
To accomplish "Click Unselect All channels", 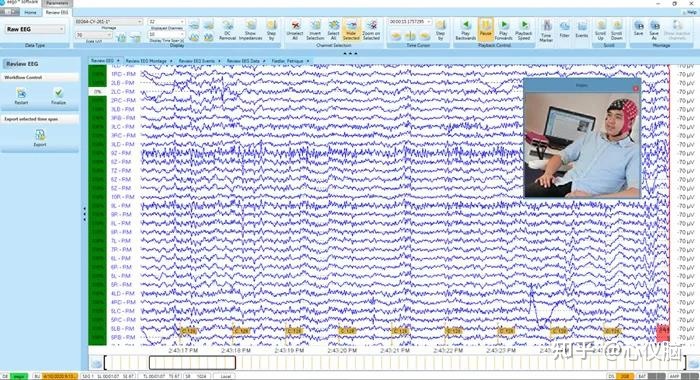I will point(295,30).
